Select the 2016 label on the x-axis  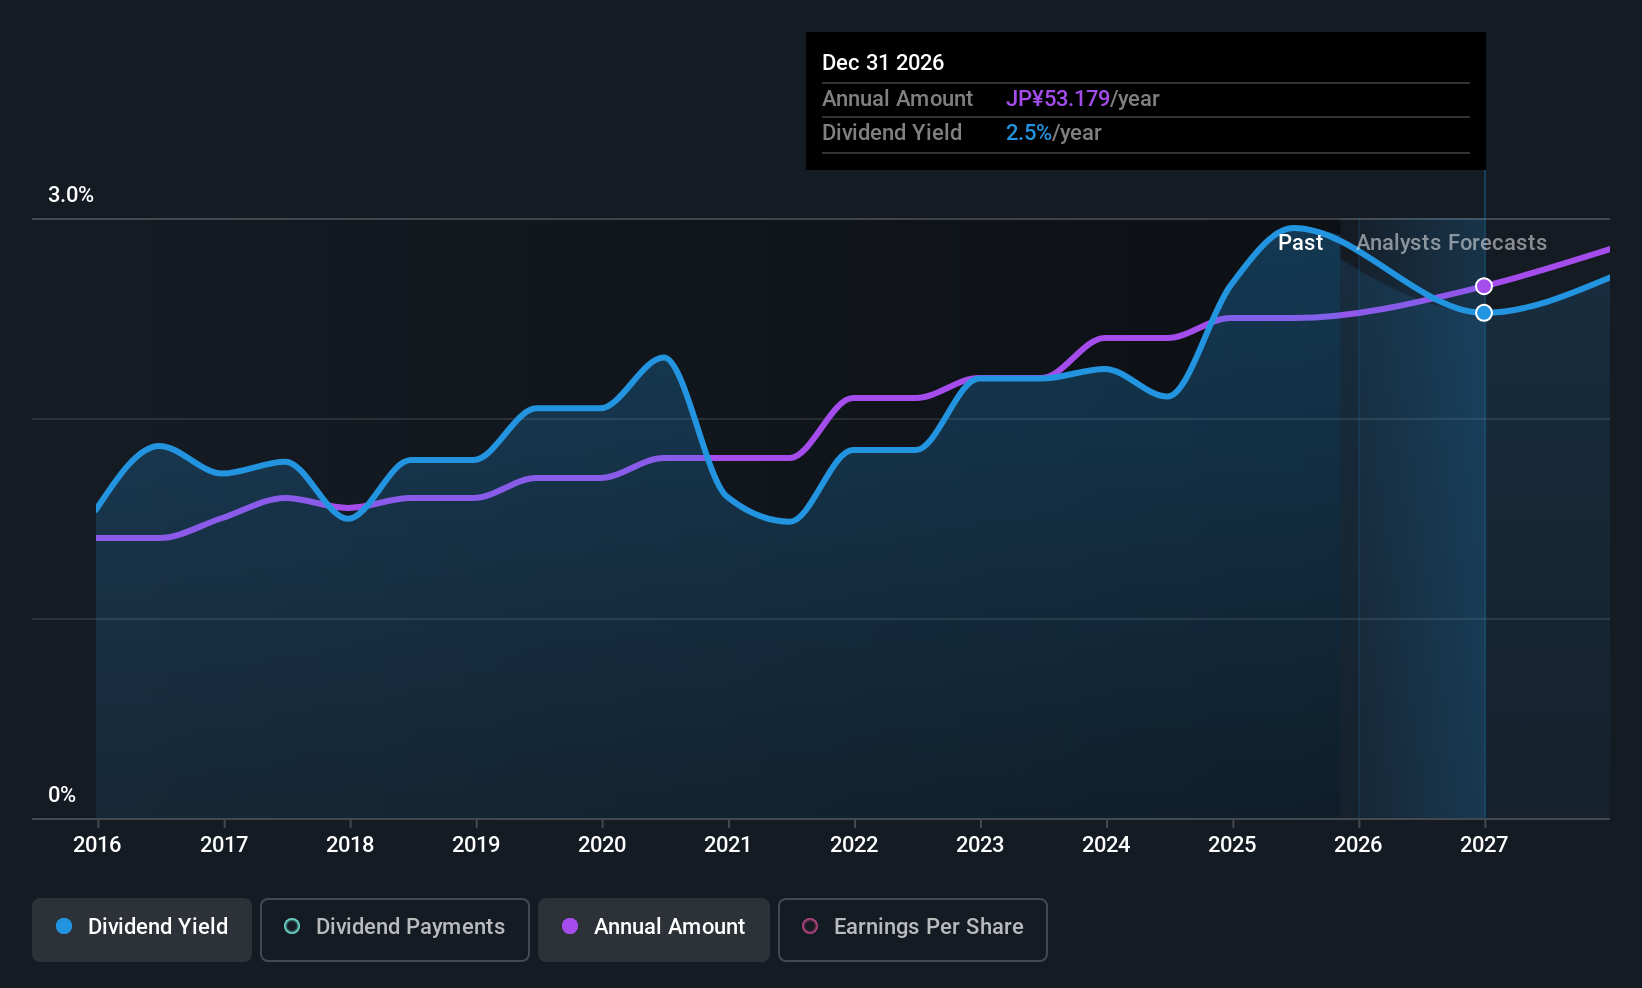pos(96,845)
